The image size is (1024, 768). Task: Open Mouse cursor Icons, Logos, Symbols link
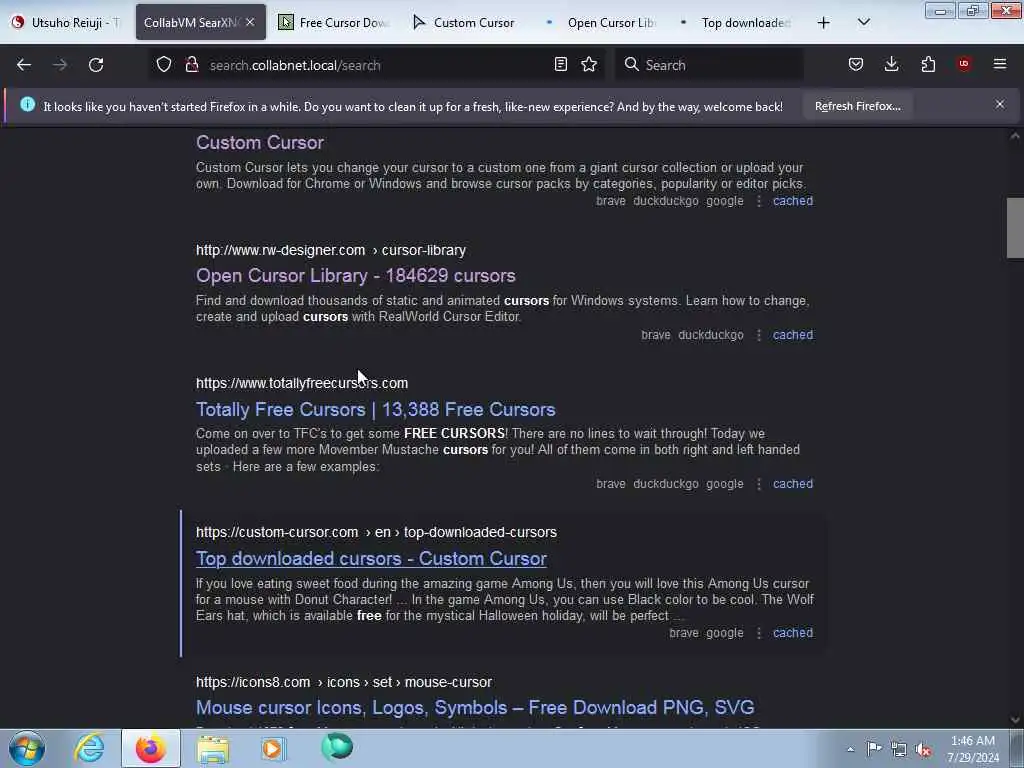475,708
